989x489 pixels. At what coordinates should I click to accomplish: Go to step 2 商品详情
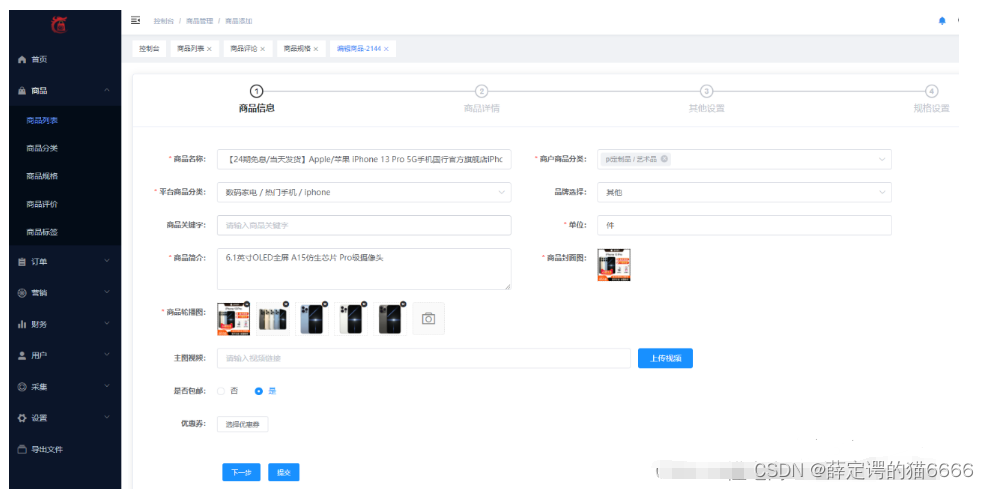(x=481, y=100)
